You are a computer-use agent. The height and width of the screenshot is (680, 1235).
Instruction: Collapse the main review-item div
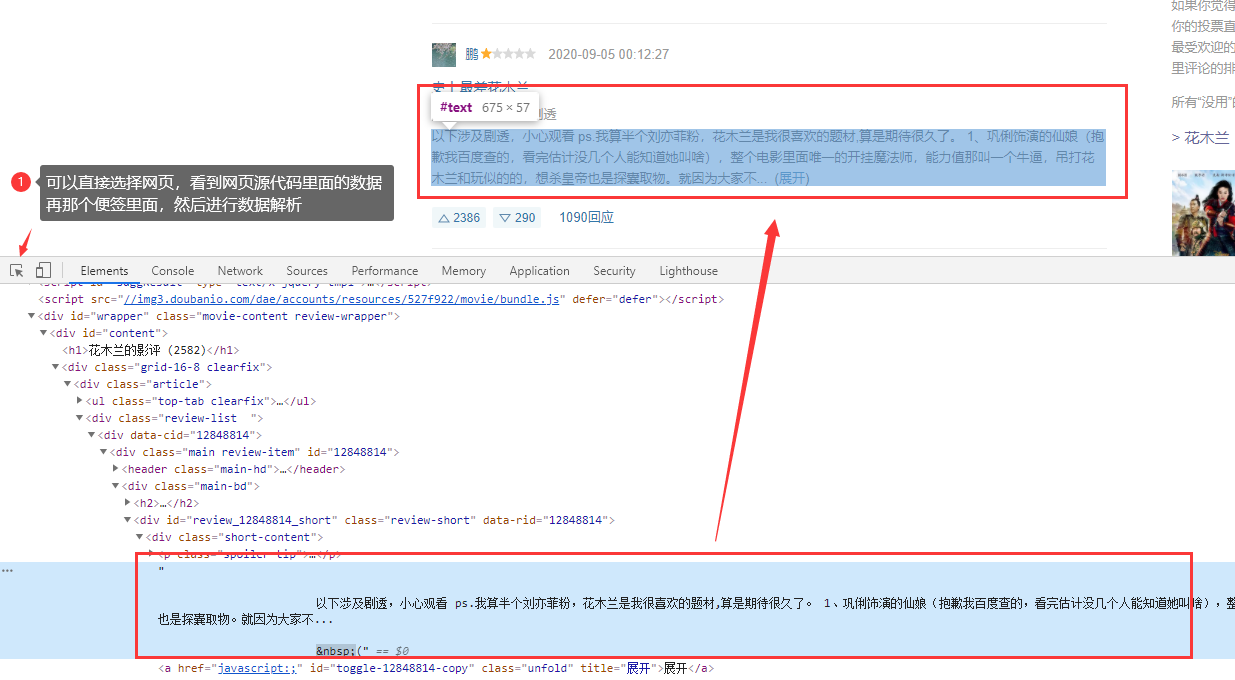(103, 452)
